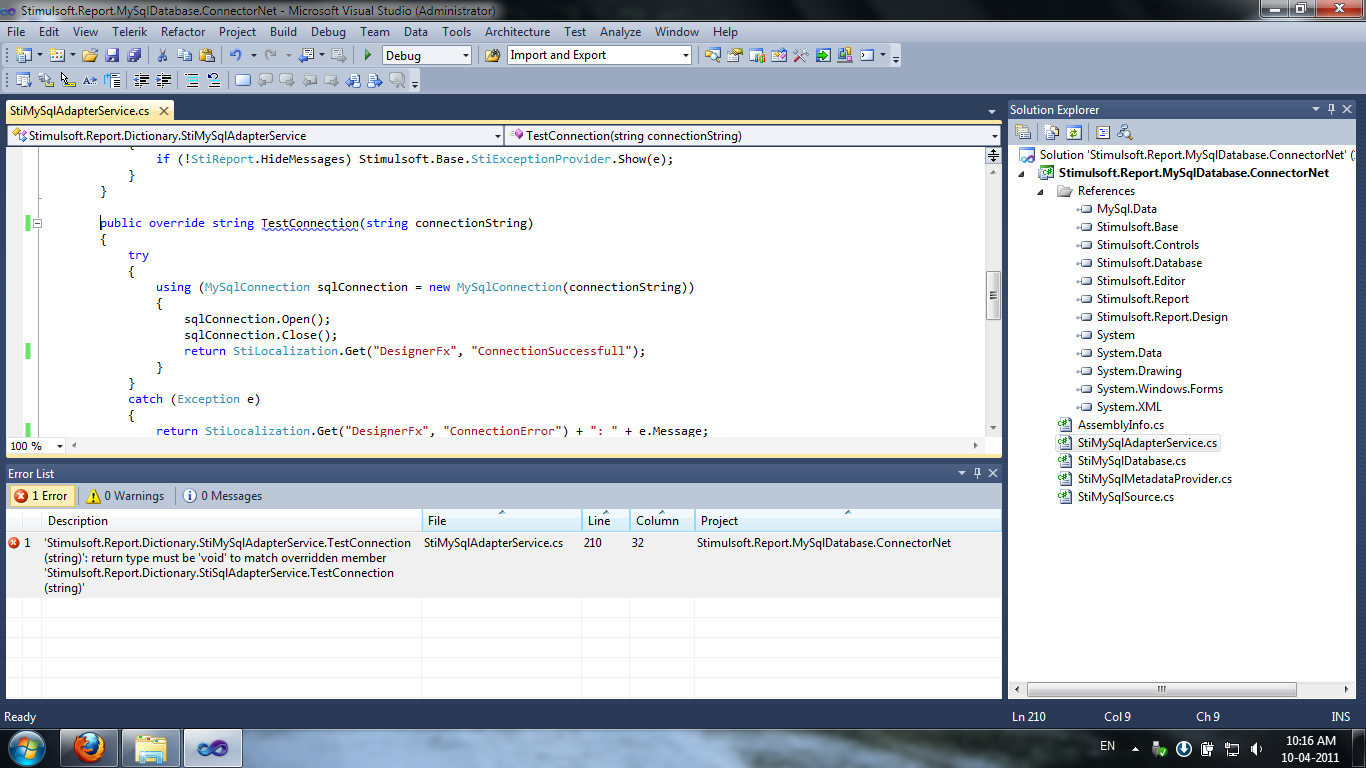
Task: Click the code editor vertical scrollbar thumb
Action: (x=993, y=295)
